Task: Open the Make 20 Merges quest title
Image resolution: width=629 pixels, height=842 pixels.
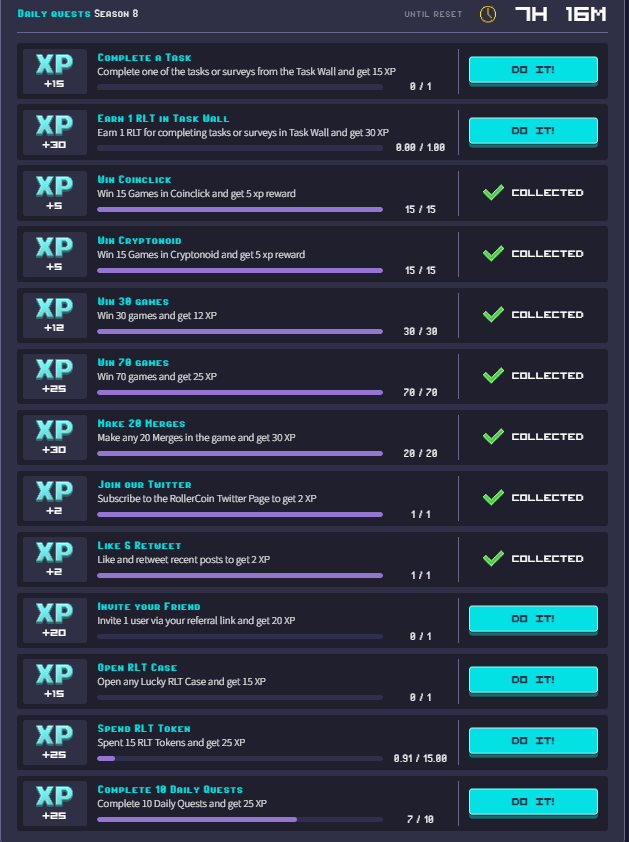Action: (x=141, y=424)
